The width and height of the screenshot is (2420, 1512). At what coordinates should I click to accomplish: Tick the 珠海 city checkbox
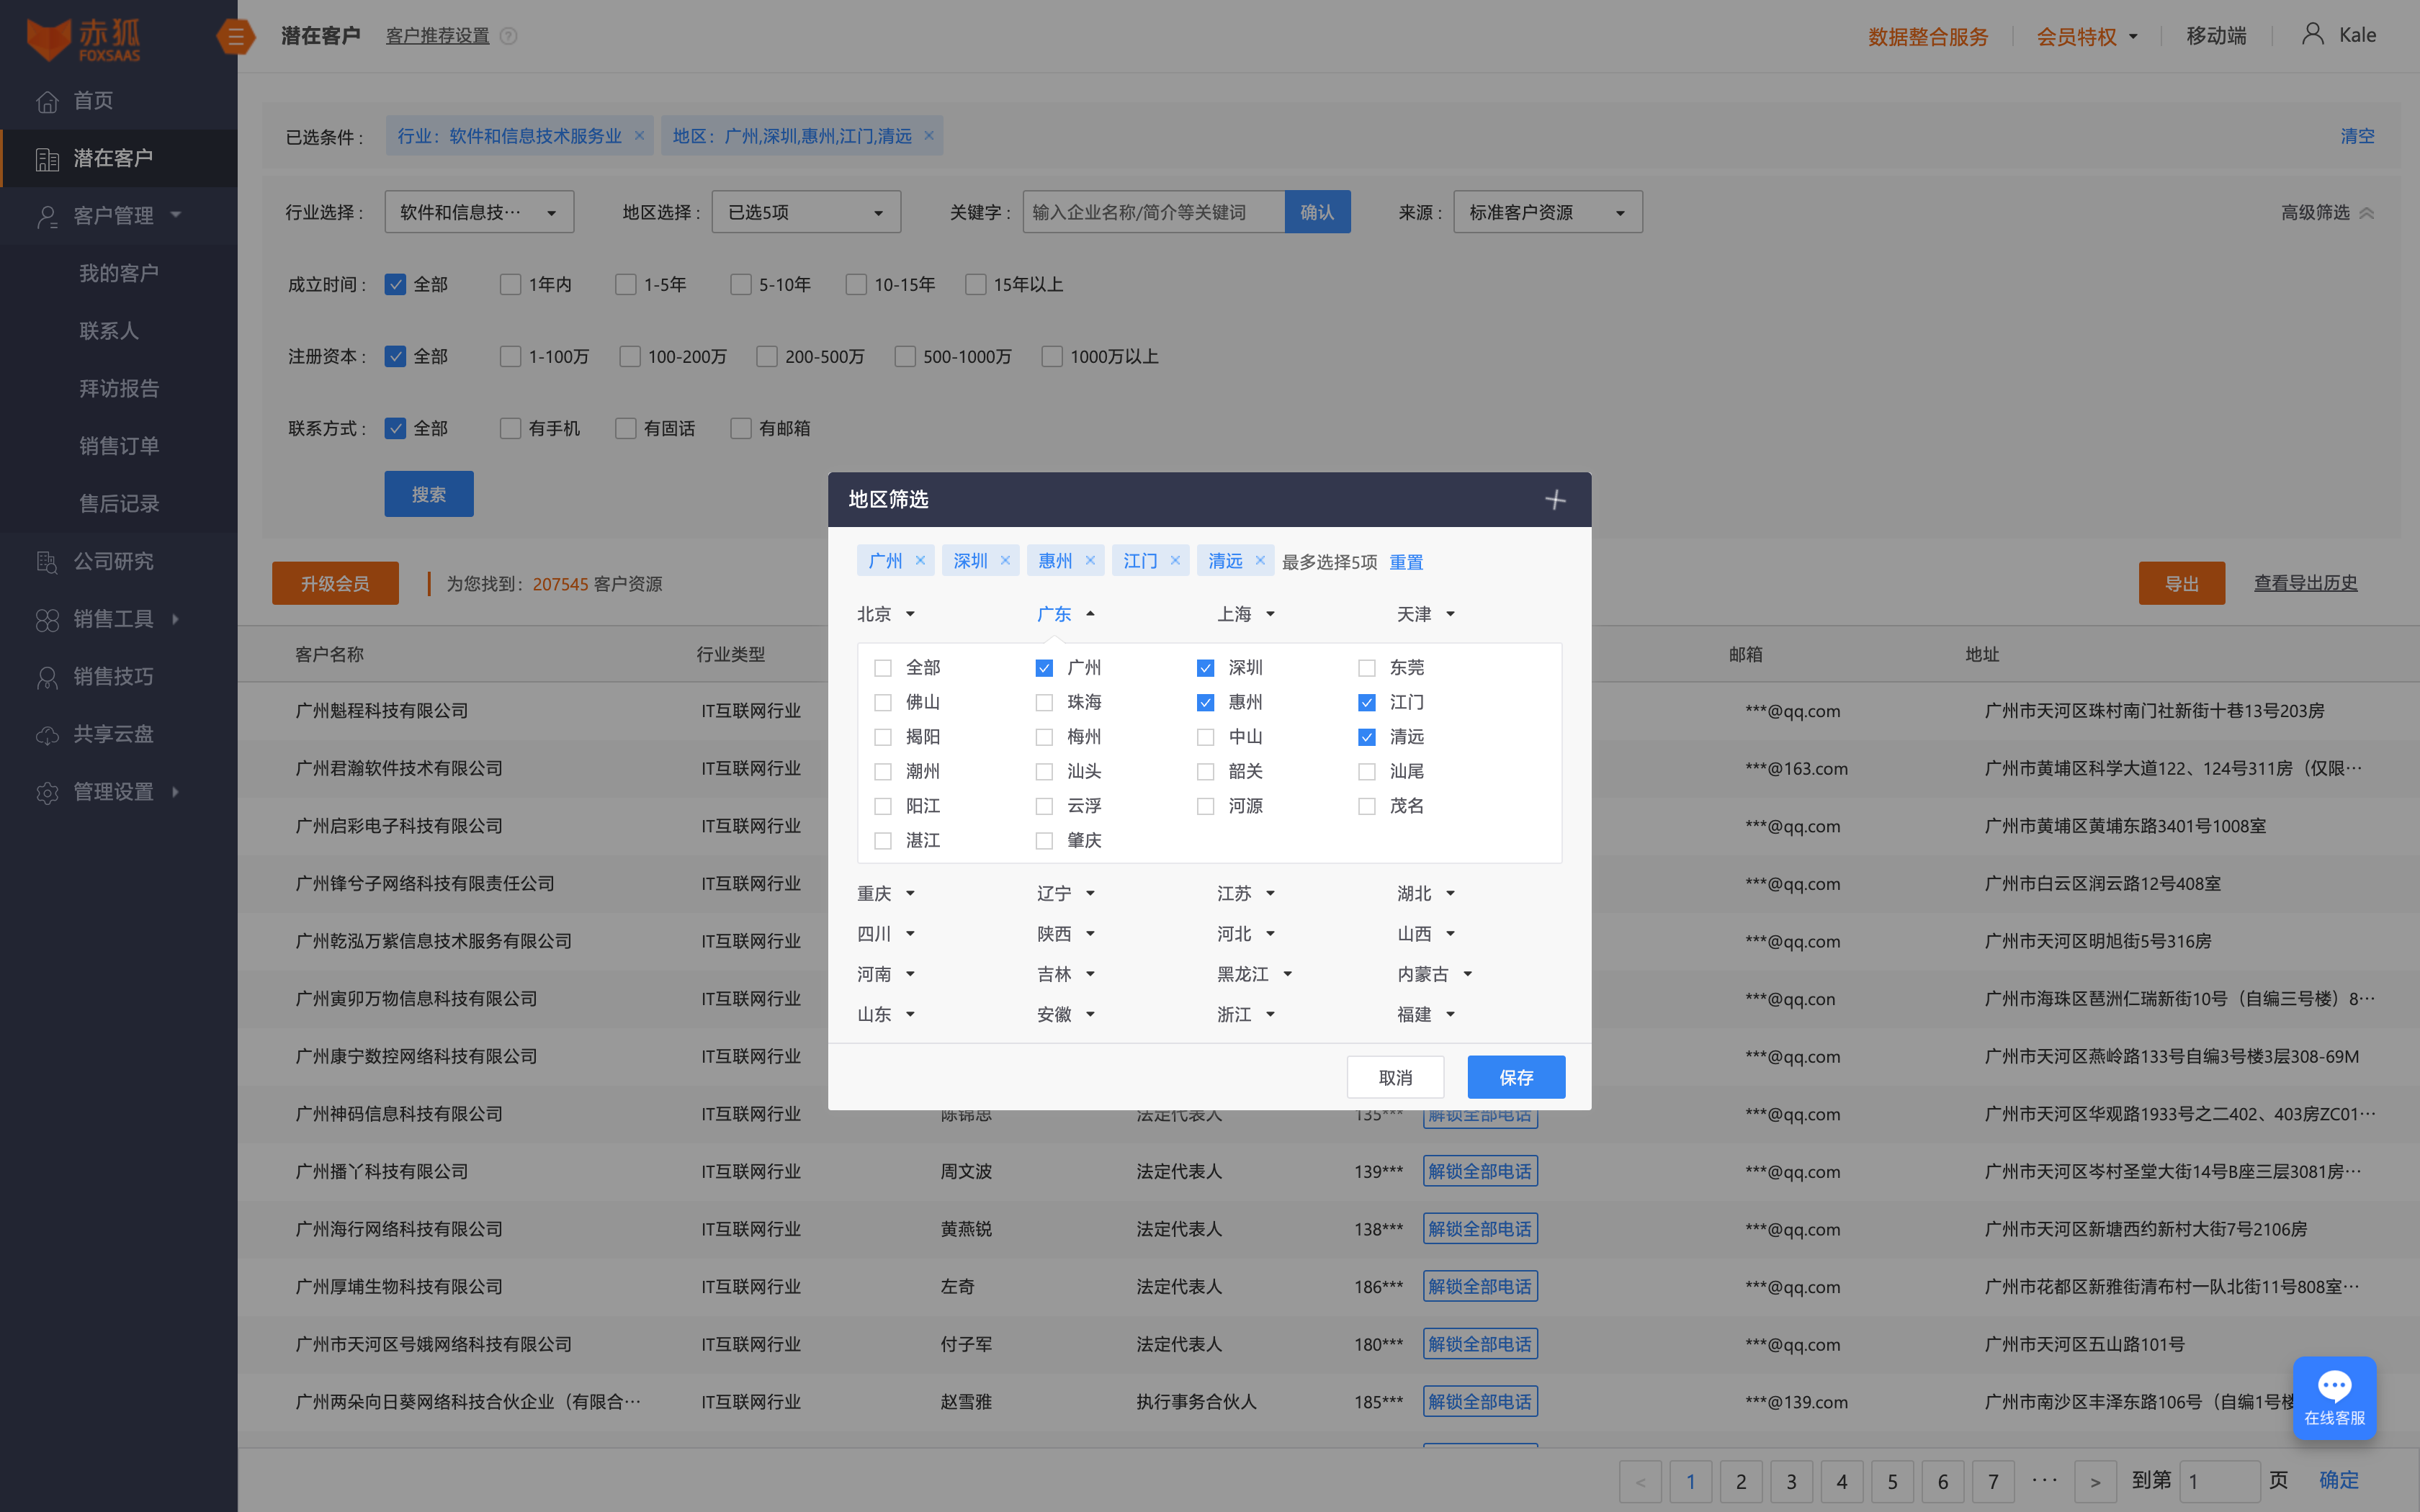(x=1044, y=703)
